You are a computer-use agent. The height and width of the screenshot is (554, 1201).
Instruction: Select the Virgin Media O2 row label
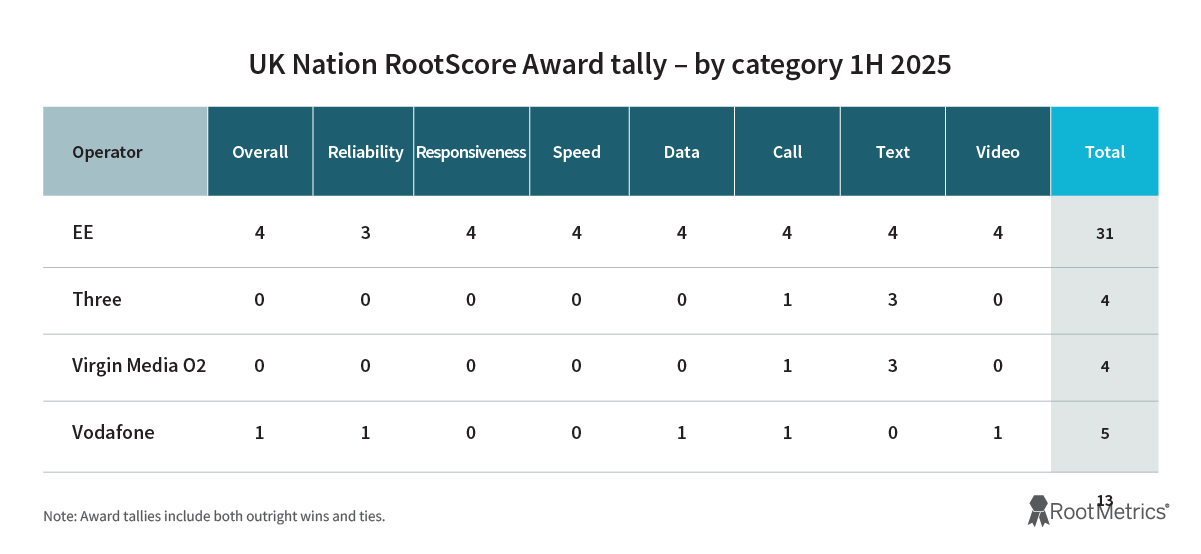[139, 366]
